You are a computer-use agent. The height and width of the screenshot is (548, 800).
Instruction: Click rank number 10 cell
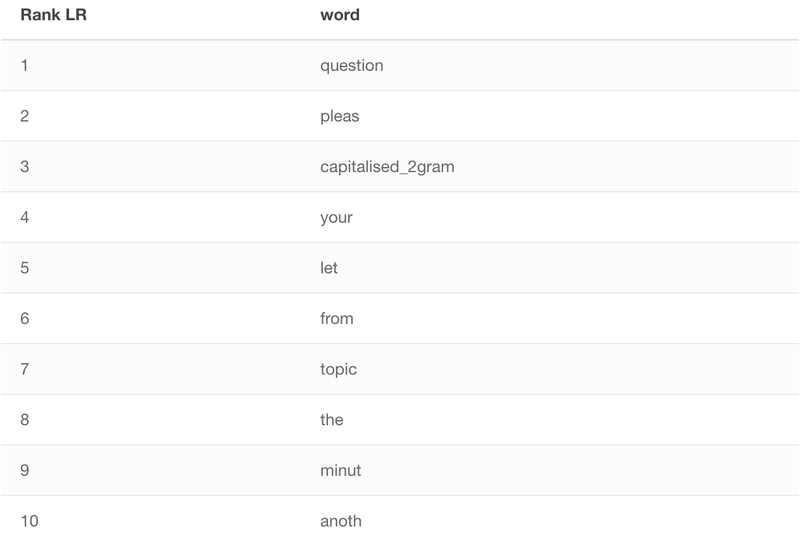[29, 520]
